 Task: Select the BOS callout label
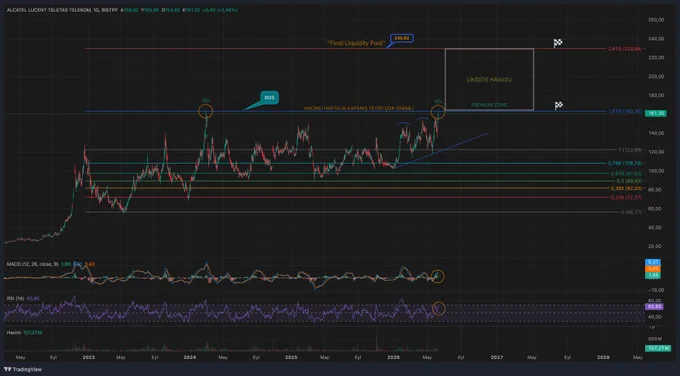pos(269,98)
